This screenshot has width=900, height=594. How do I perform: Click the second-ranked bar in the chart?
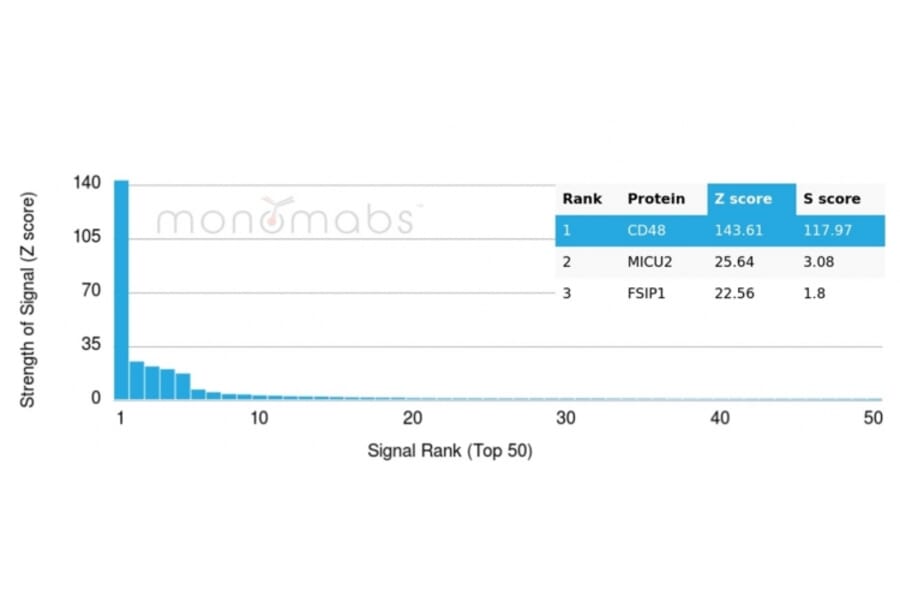[137, 380]
